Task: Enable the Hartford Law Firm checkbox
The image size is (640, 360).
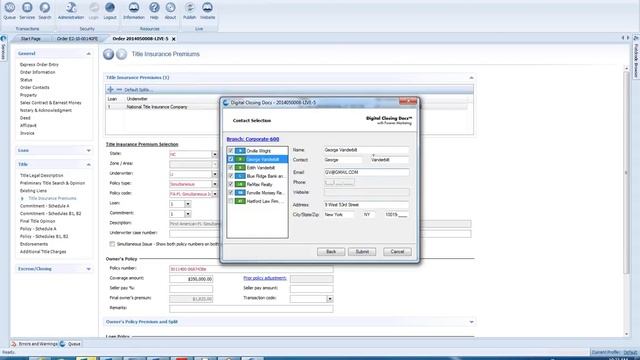Action: [231, 201]
